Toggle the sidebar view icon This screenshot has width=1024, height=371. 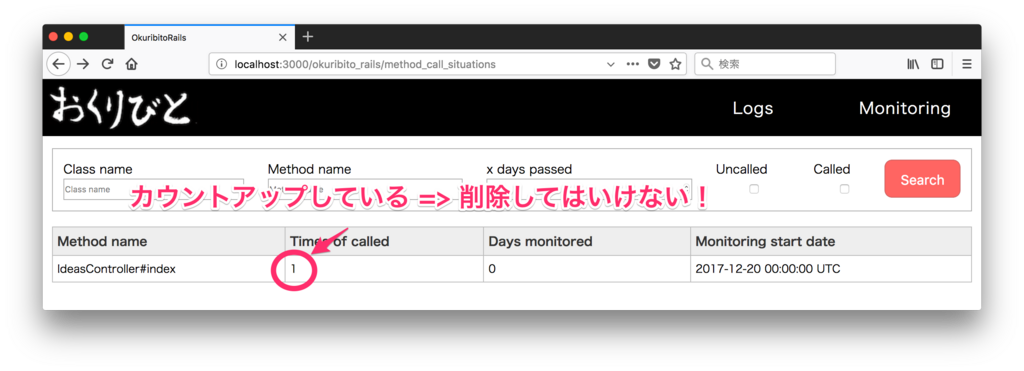click(x=937, y=64)
